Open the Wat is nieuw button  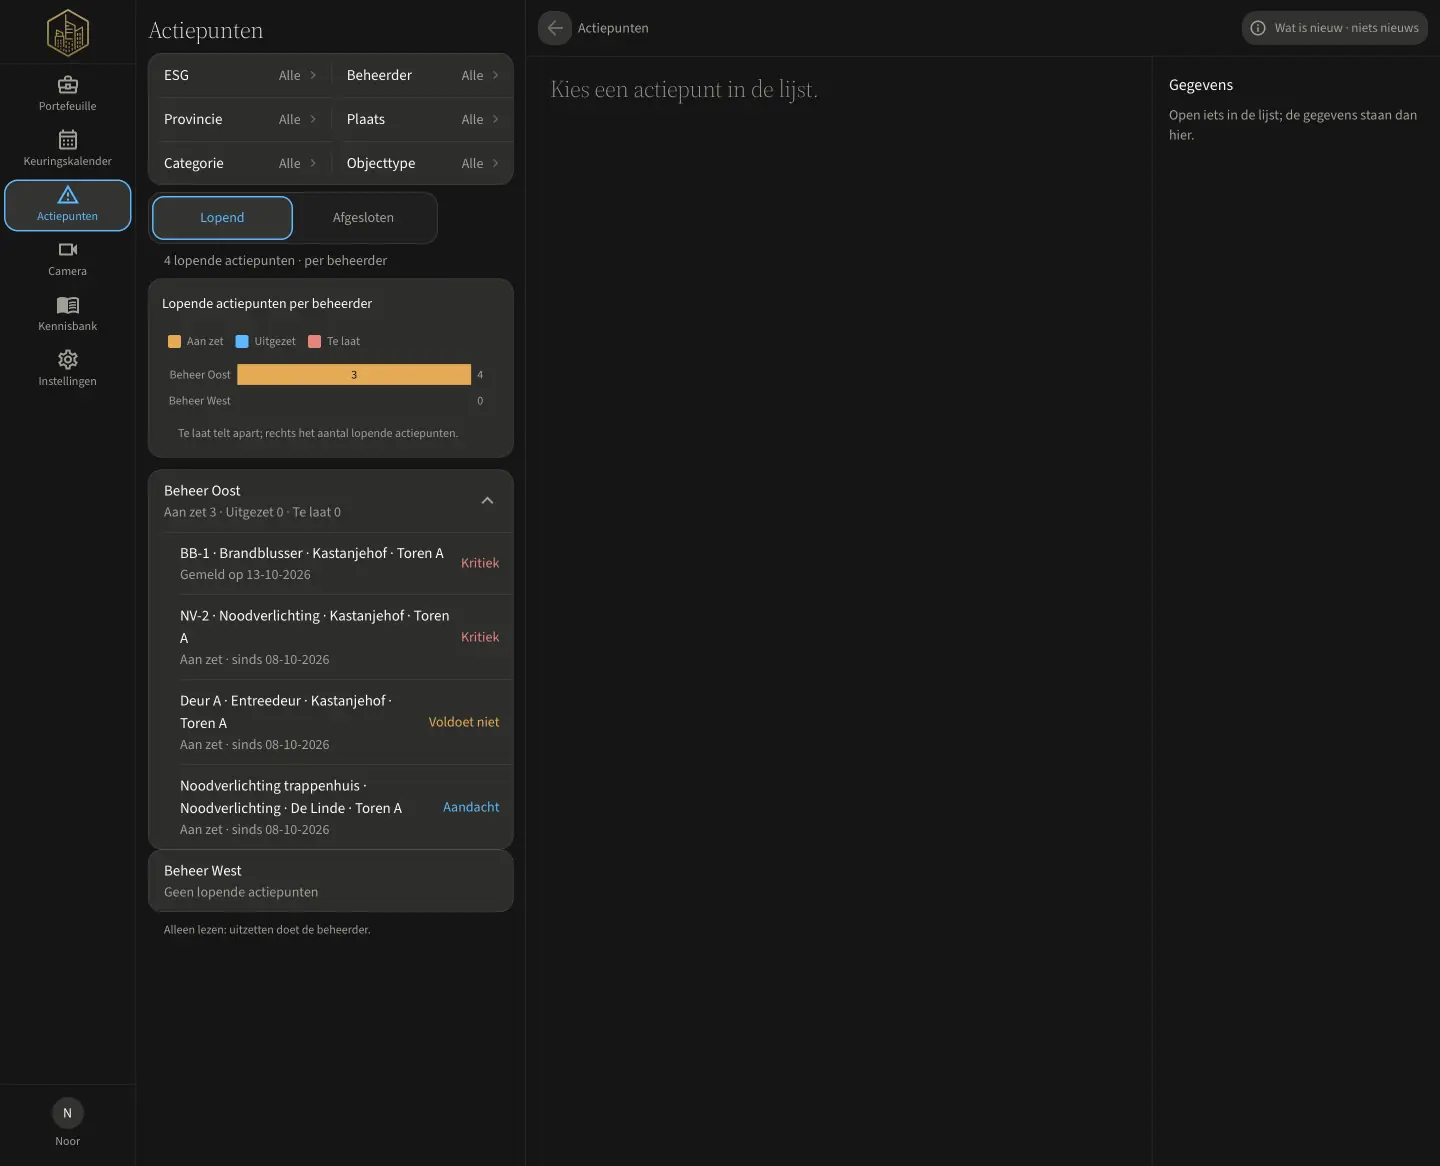tap(1335, 28)
